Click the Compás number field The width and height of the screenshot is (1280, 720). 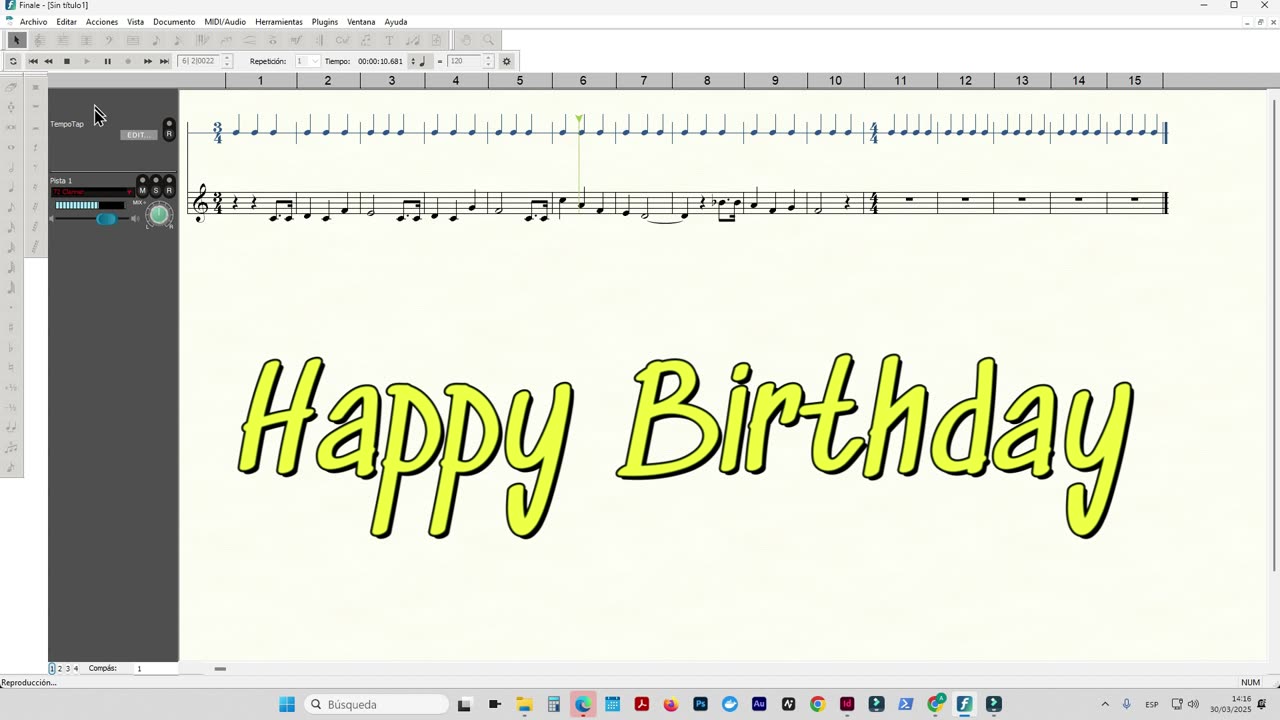(155, 668)
